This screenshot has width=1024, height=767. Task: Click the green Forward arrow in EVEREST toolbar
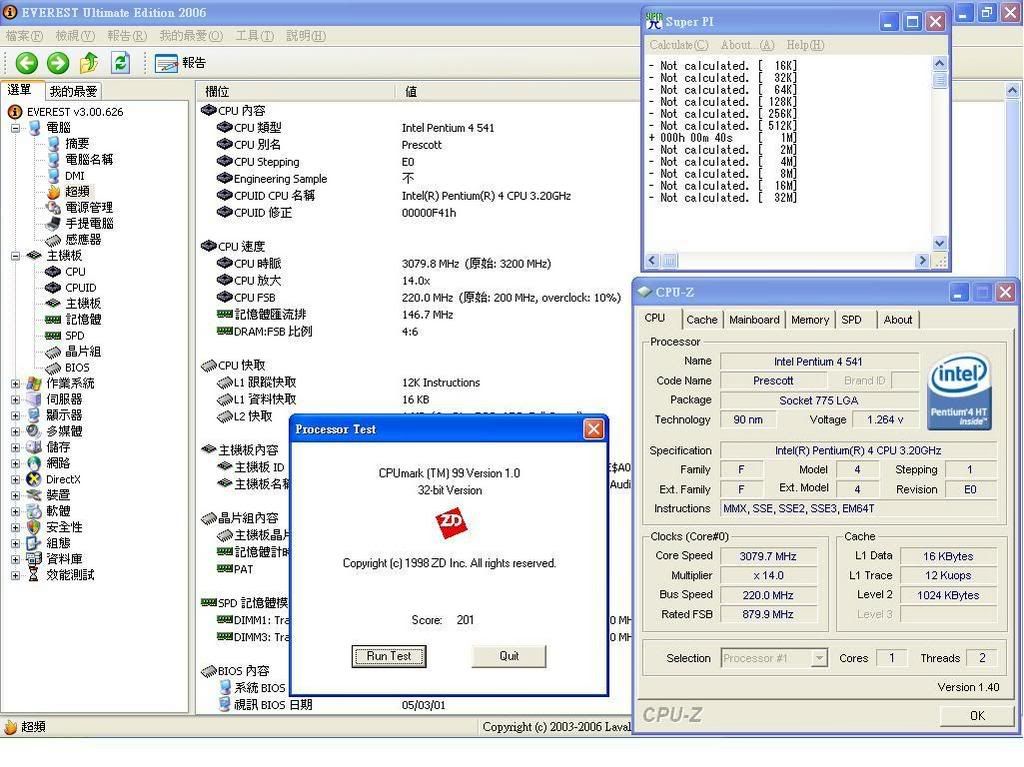coord(58,63)
